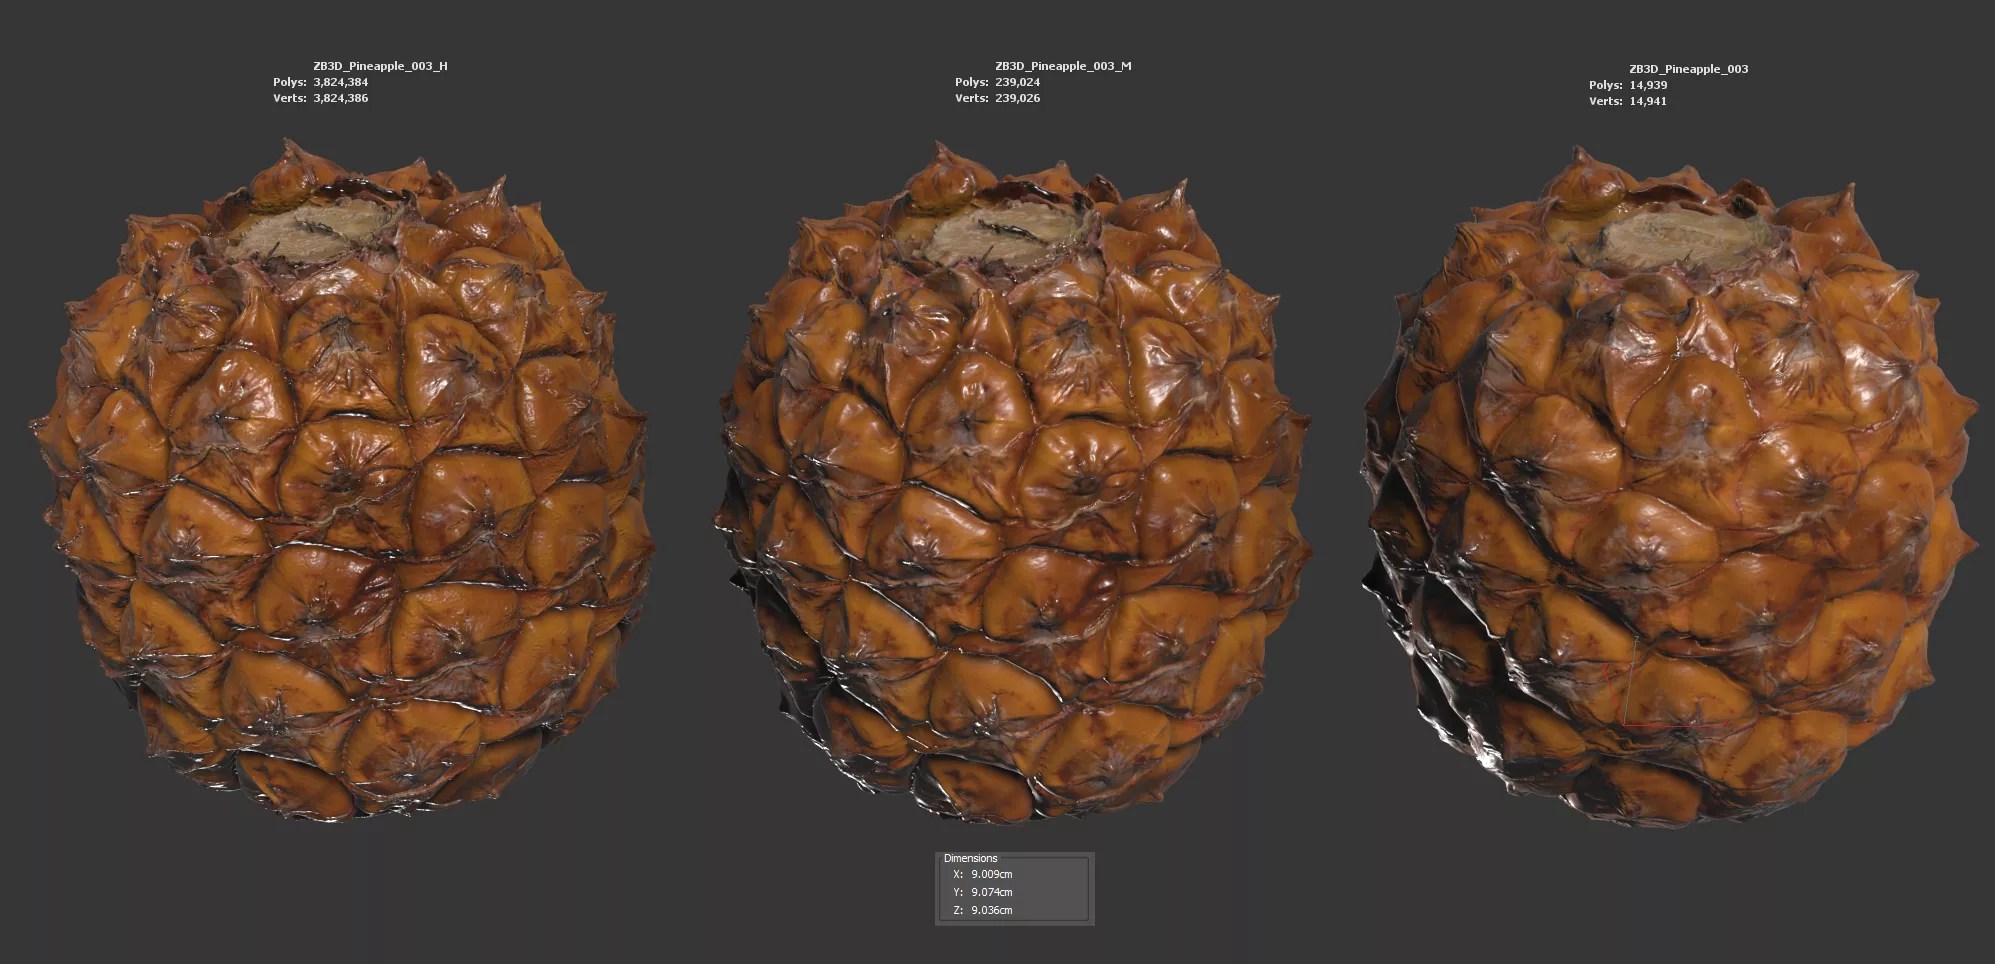This screenshot has height=964, width=1995.
Task: Select the high-poly pineapple model on the left
Action: (340, 500)
